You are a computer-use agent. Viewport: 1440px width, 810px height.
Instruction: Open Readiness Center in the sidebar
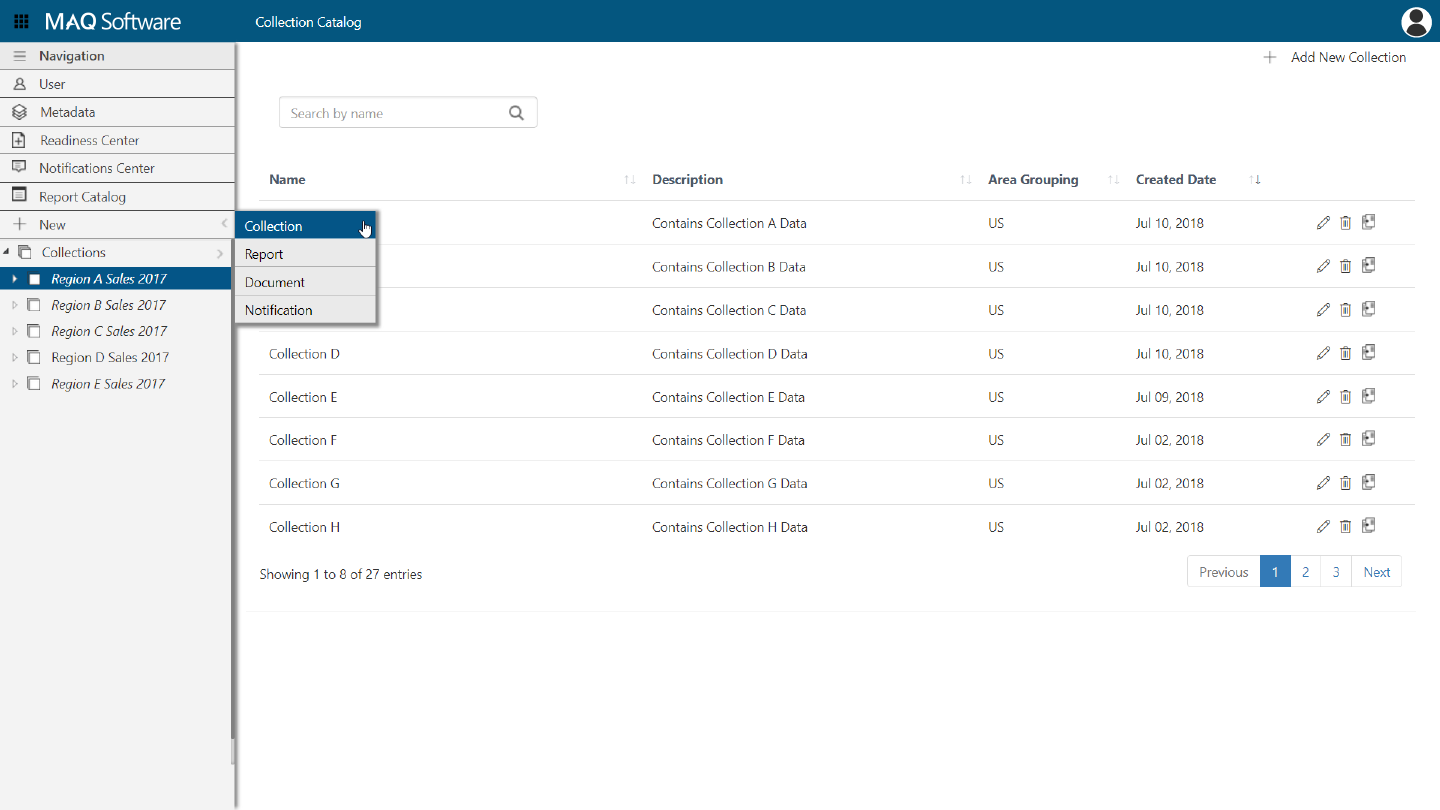116,140
